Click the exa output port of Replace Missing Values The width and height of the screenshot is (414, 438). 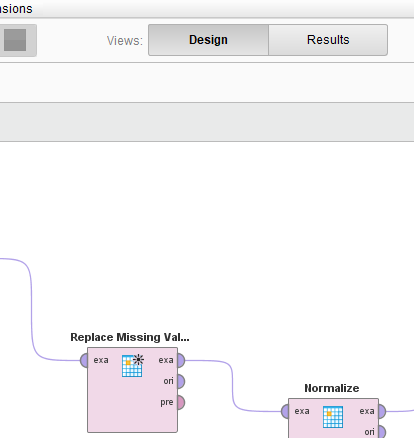(x=181, y=360)
